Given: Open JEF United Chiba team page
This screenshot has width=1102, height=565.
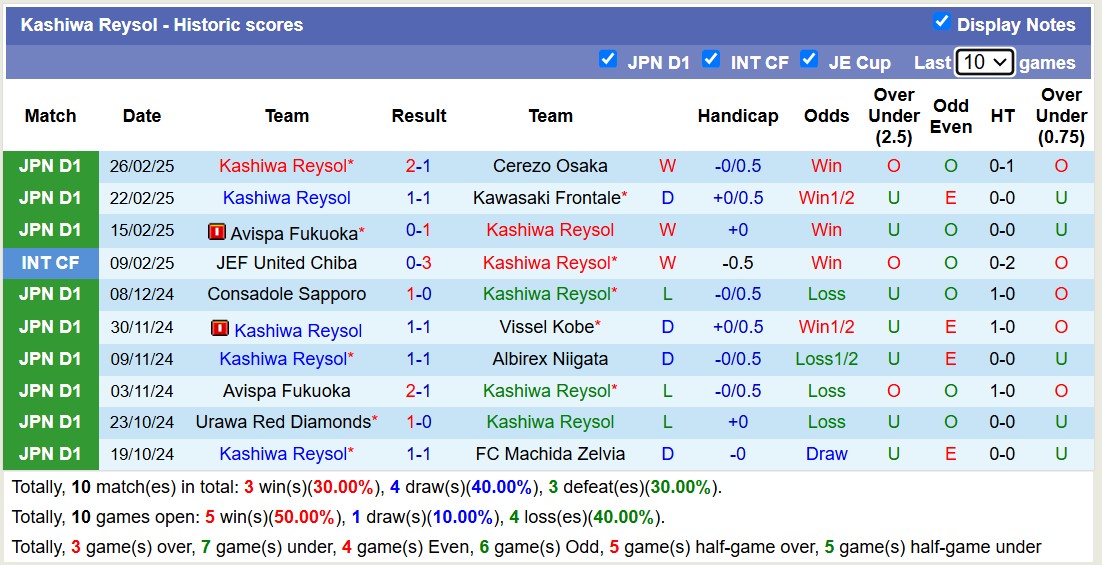Looking at the screenshot, I should point(286,263).
